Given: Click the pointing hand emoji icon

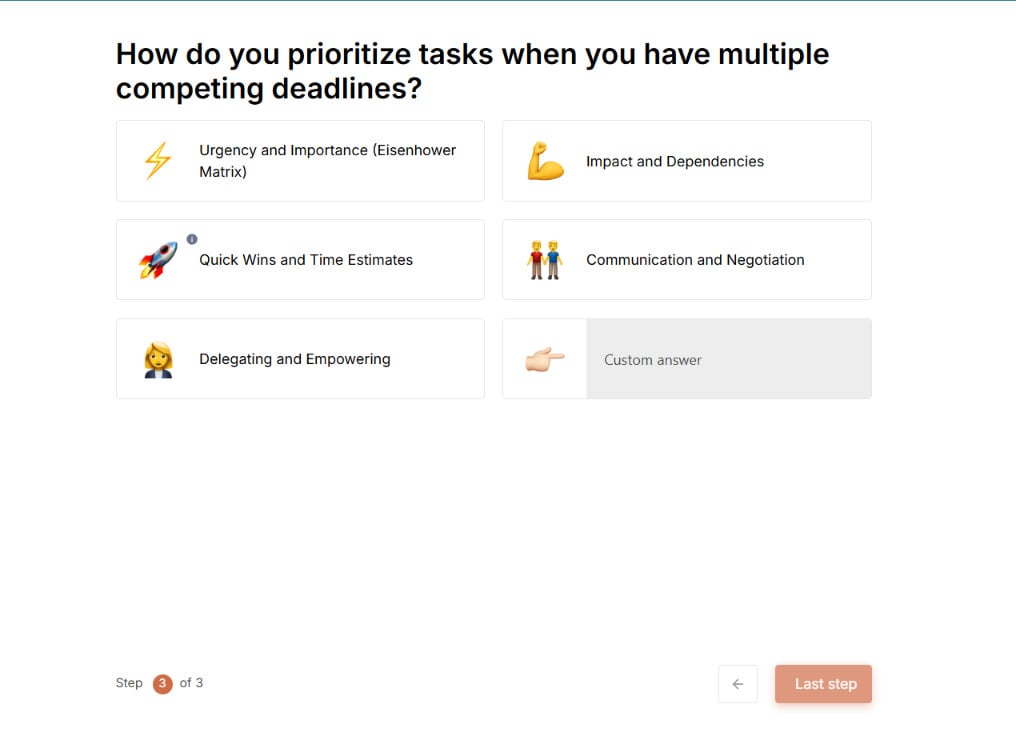Looking at the screenshot, I should [x=544, y=359].
